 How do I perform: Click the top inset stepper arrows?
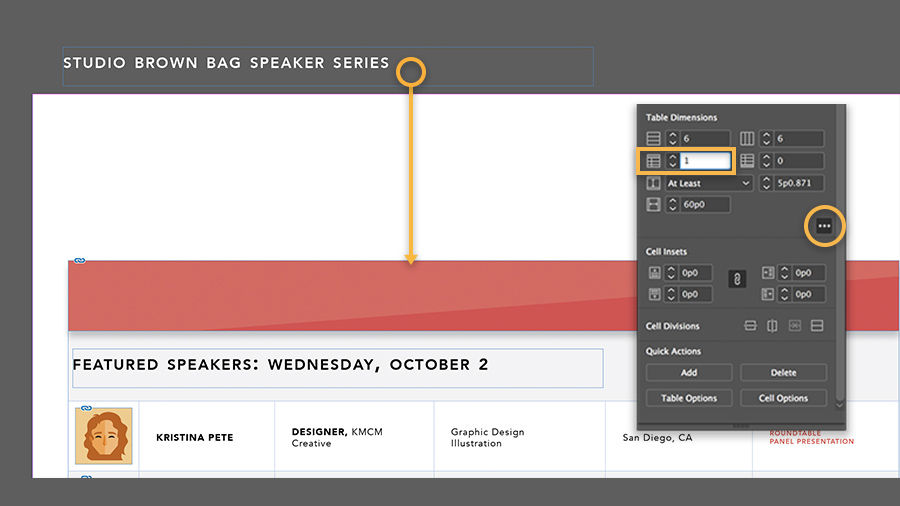[671, 273]
